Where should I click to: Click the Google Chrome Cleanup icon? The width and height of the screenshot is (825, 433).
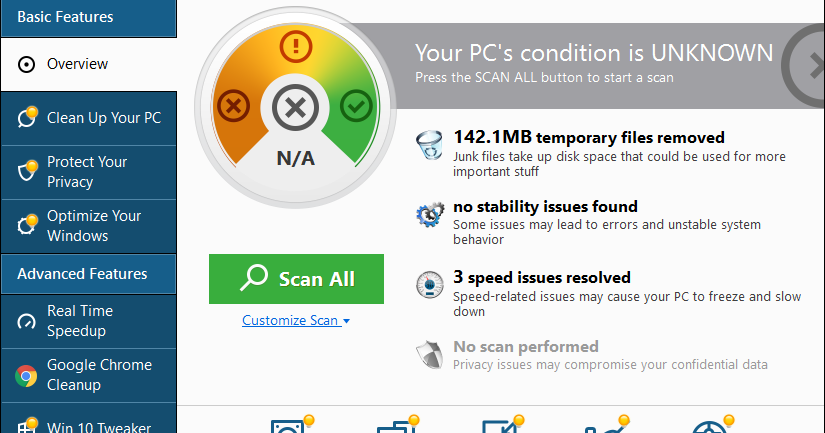click(x=27, y=375)
